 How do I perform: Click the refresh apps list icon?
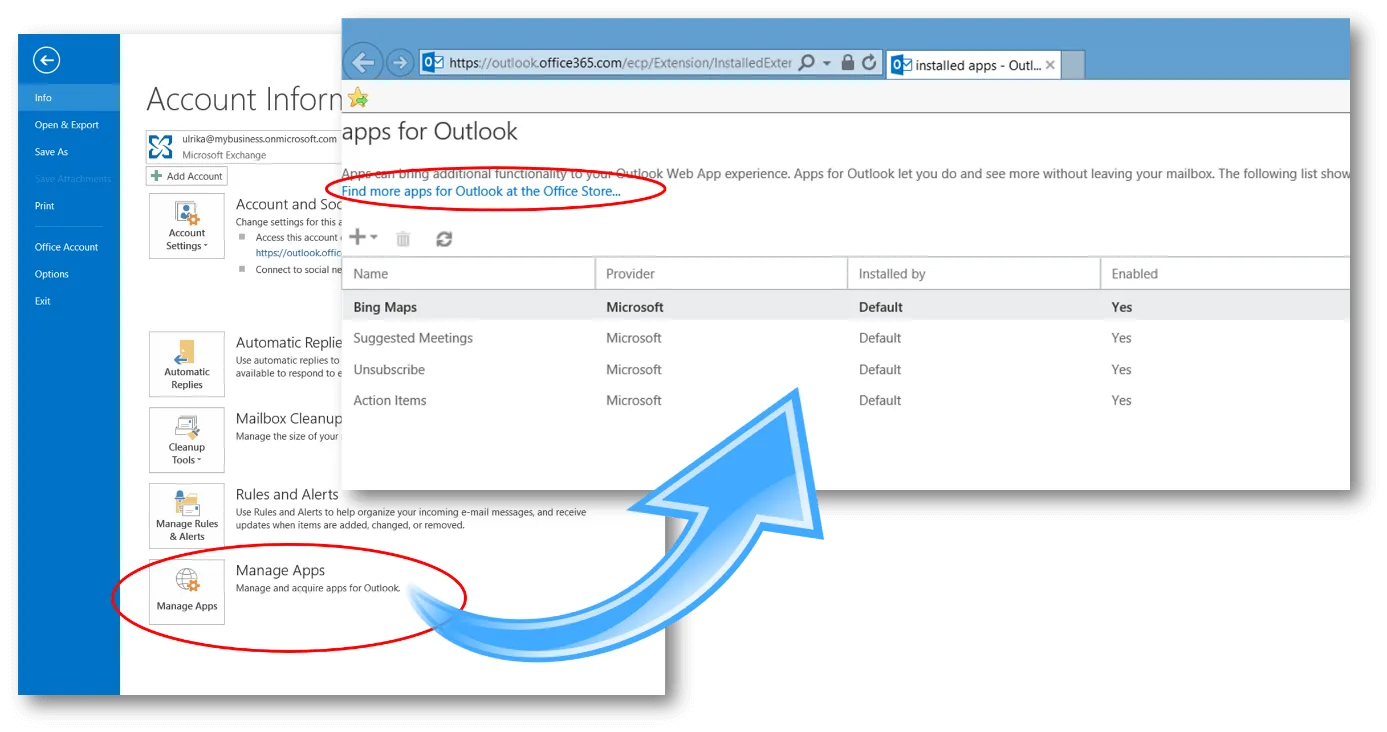tap(444, 239)
